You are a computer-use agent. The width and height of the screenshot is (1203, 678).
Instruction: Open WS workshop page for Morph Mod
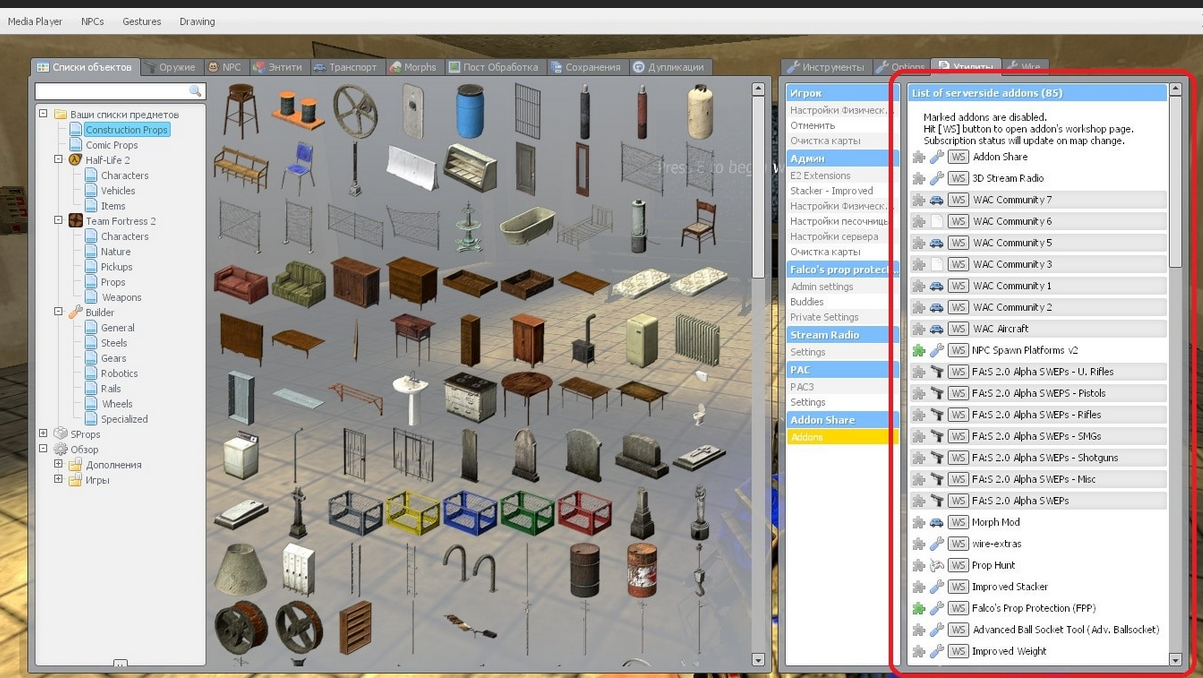click(958, 522)
